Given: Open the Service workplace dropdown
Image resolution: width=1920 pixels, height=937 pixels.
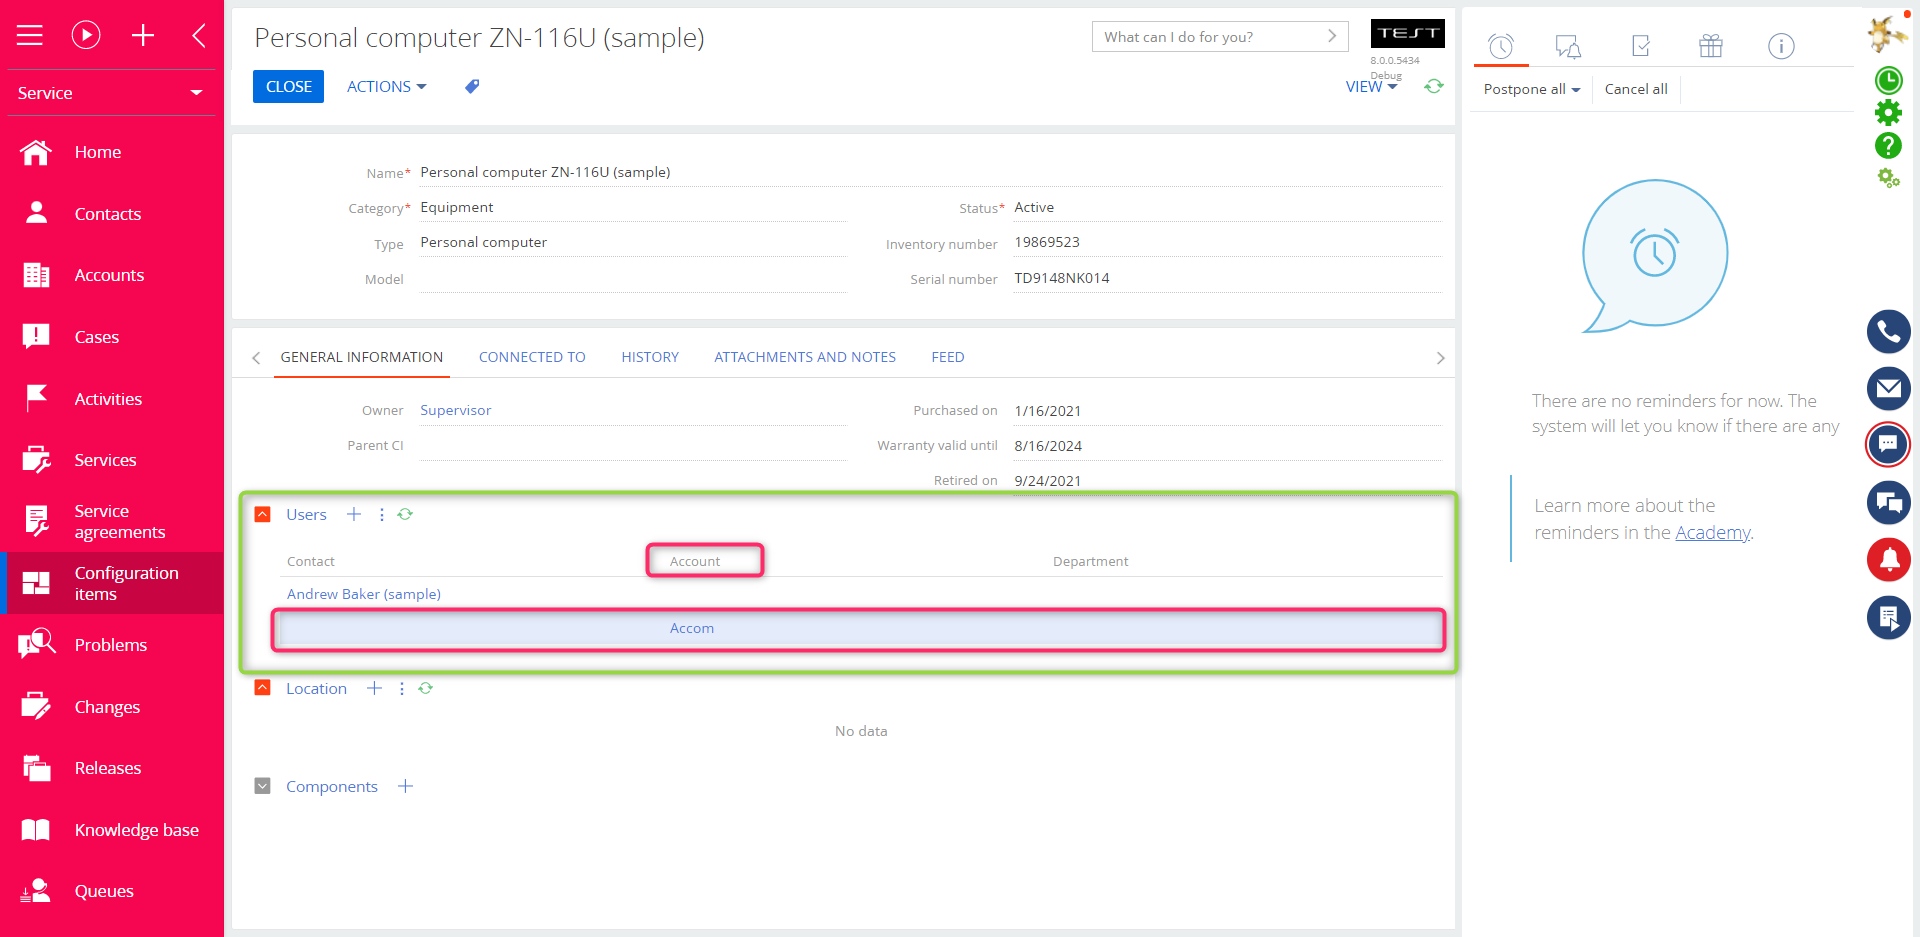Looking at the screenshot, I should (110, 93).
